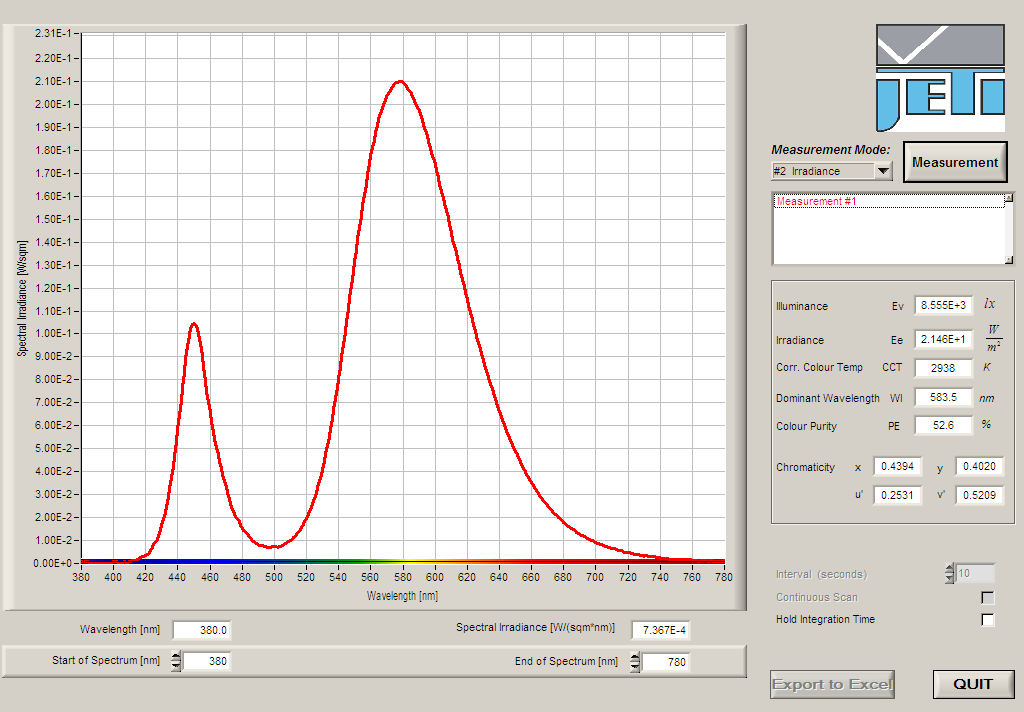Click the End of Spectrum value field
This screenshot has height=712, width=1024.
pos(665,661)
